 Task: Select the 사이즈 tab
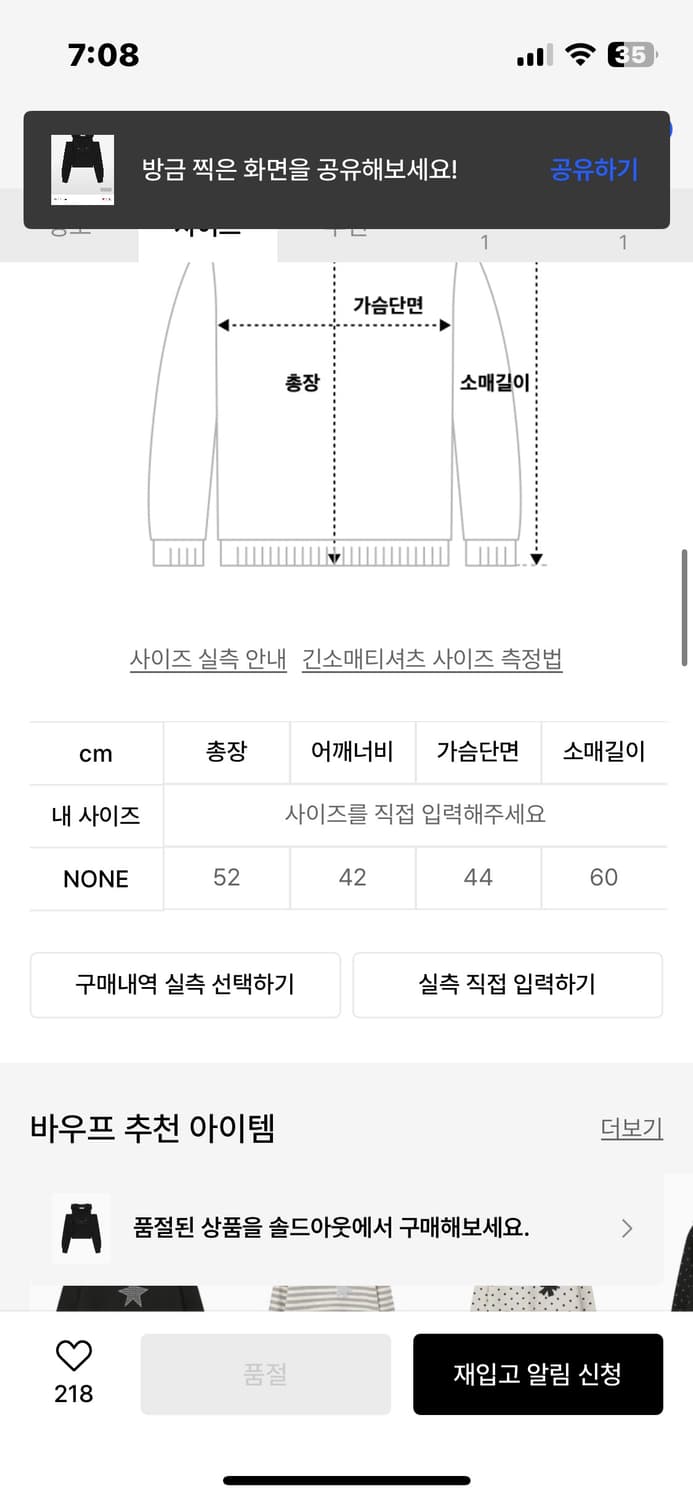point(207,228)
